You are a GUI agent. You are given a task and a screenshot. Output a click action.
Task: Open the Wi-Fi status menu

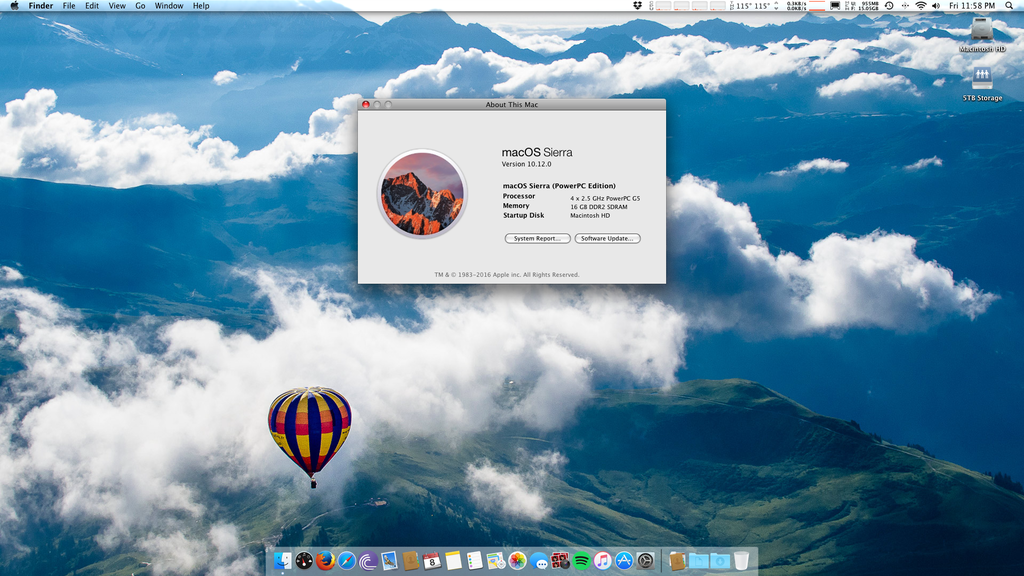(x=921, y=5)
